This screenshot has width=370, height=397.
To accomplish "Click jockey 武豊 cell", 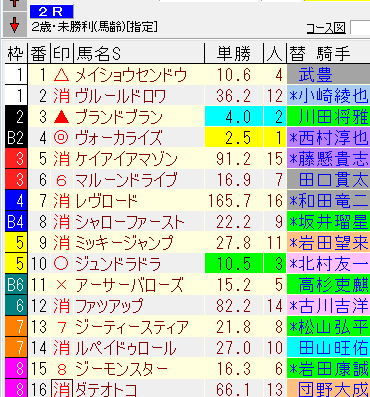I will click(328, 75).
